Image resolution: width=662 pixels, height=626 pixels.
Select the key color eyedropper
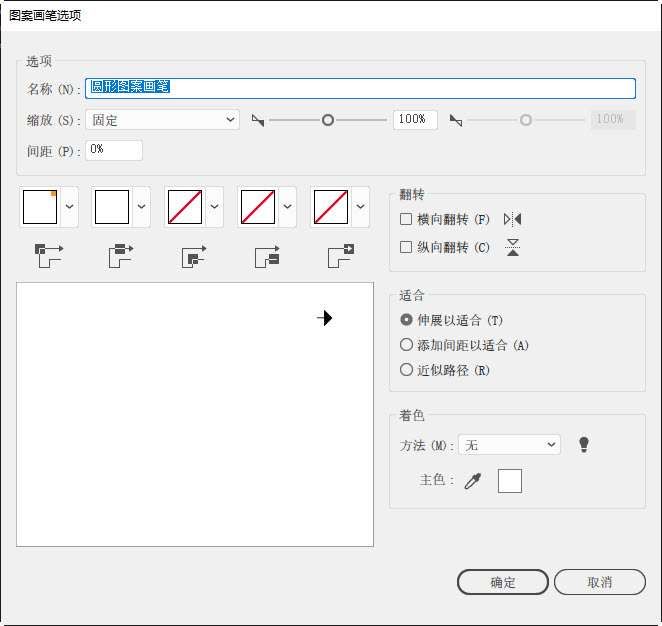tap(473, 481)
